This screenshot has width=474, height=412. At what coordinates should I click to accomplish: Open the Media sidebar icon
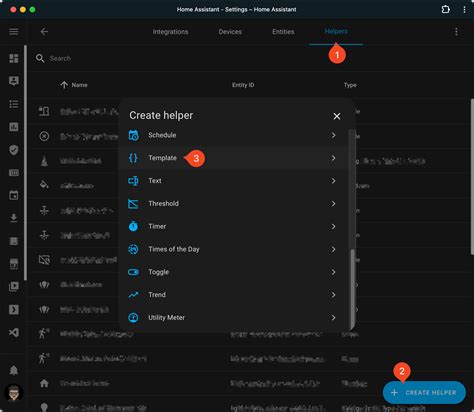tap(14, 287)
